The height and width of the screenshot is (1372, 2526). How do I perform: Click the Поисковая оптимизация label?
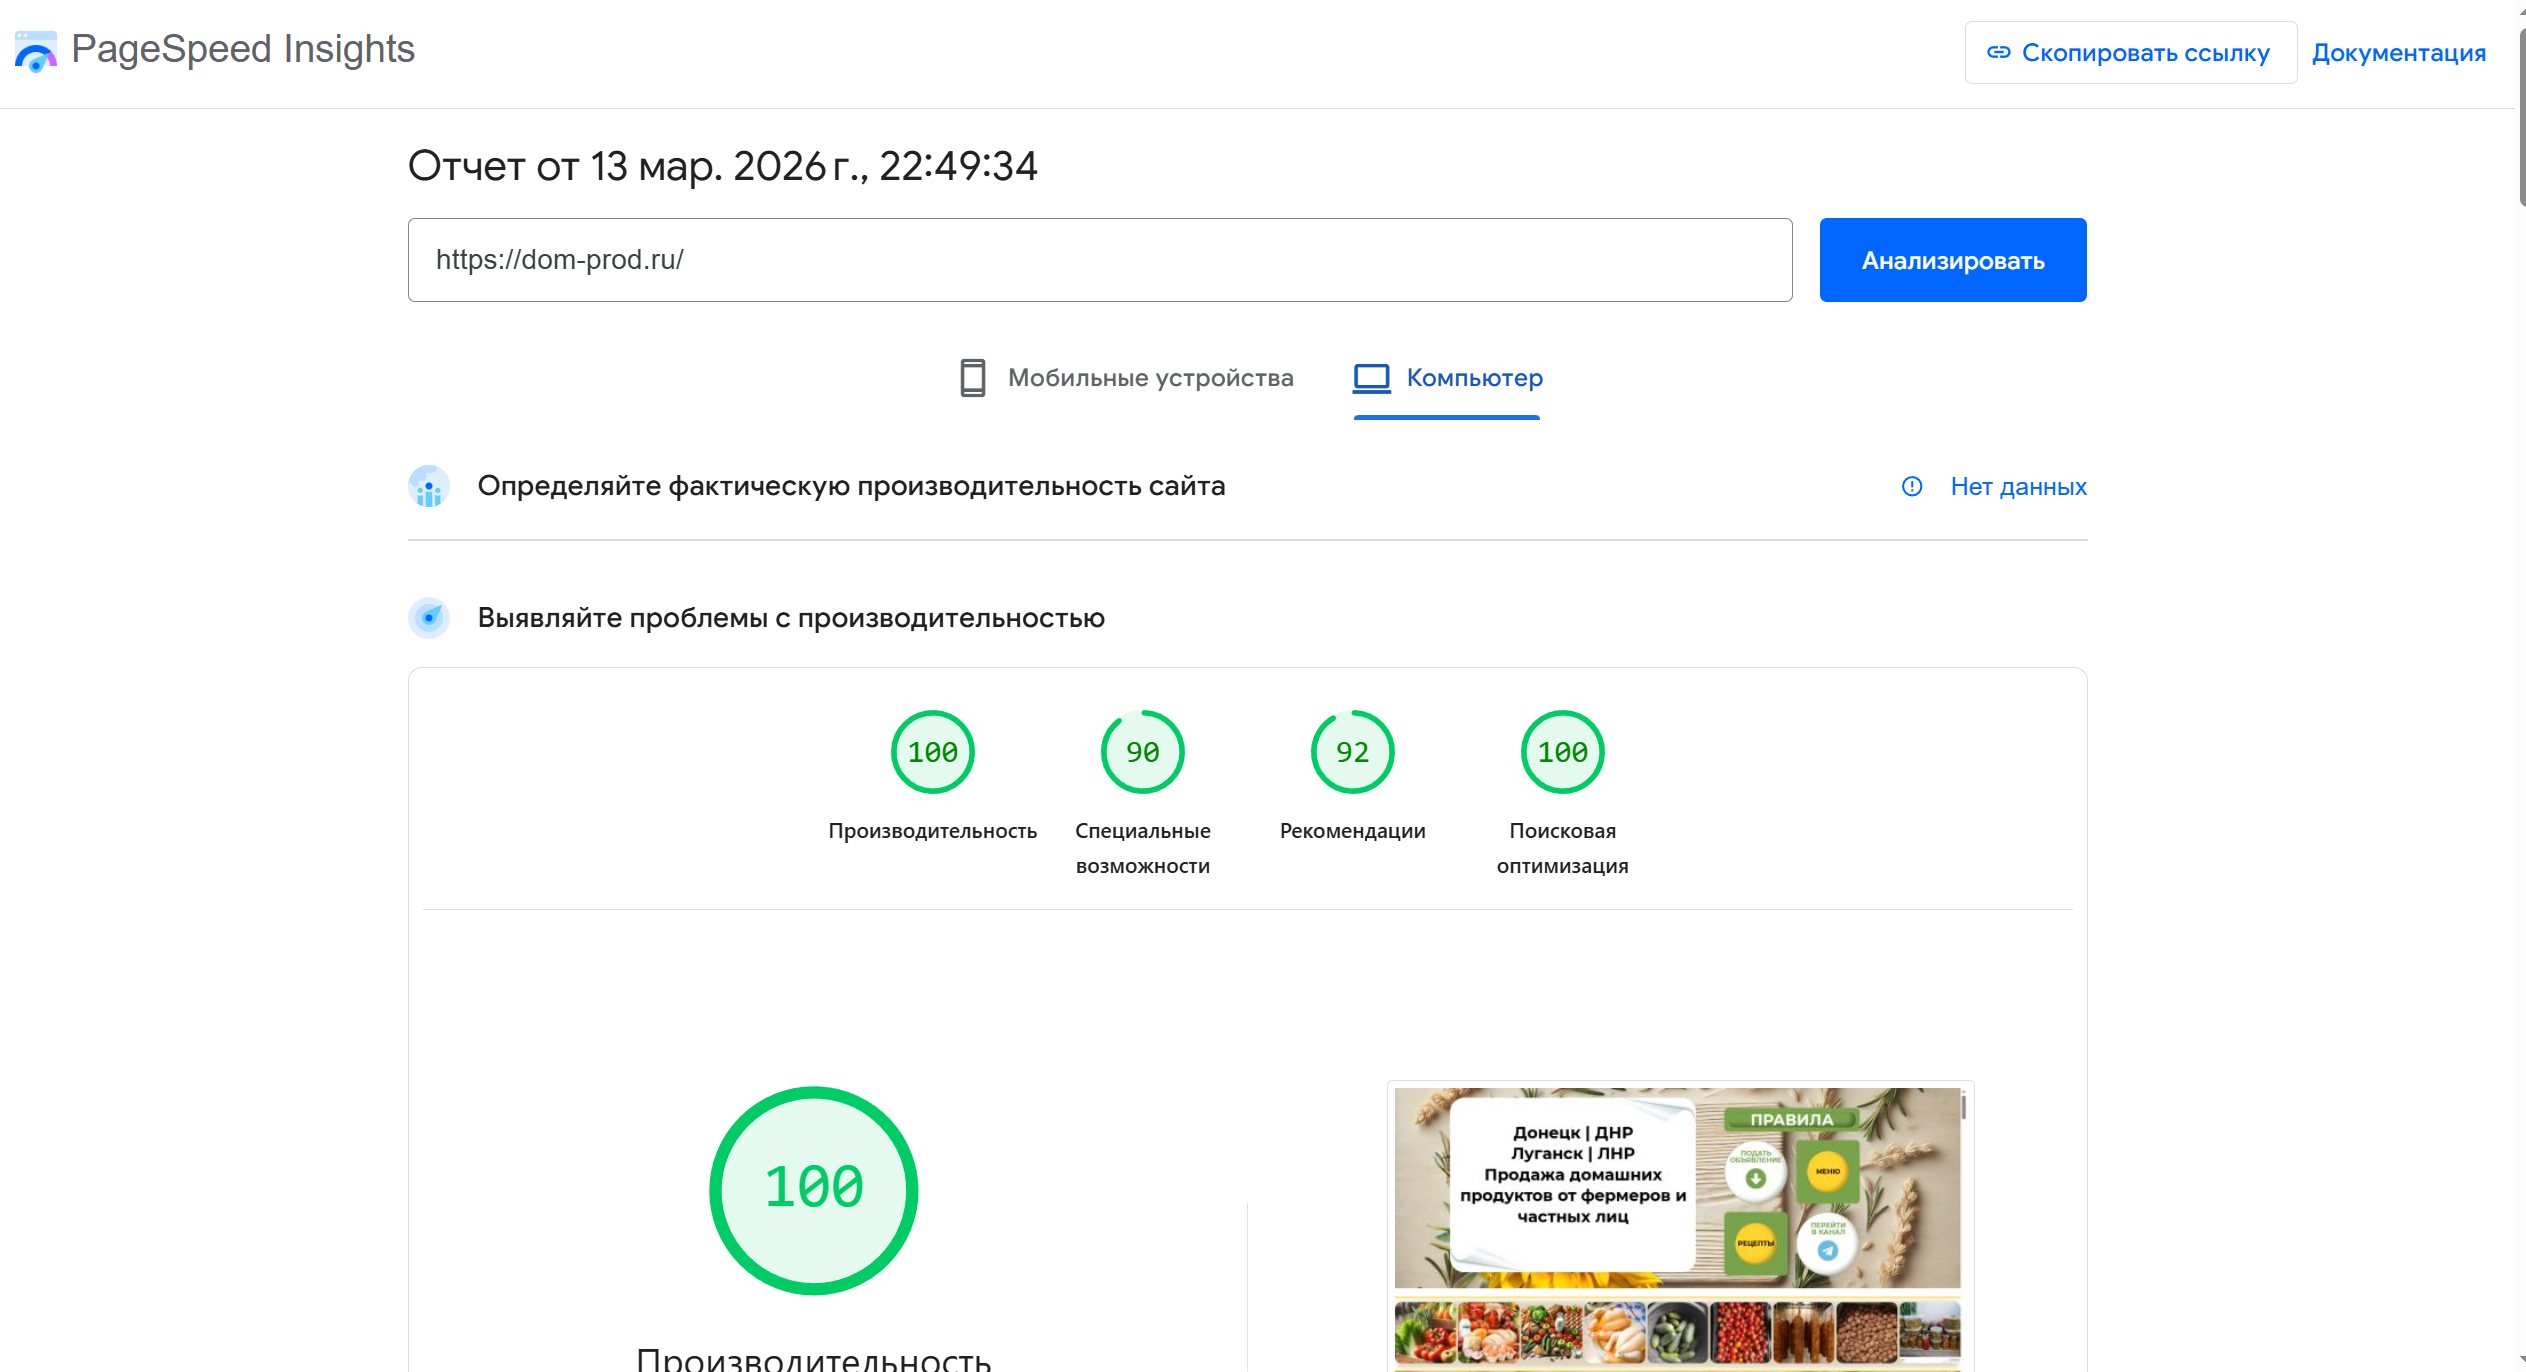coord(1563,848)
